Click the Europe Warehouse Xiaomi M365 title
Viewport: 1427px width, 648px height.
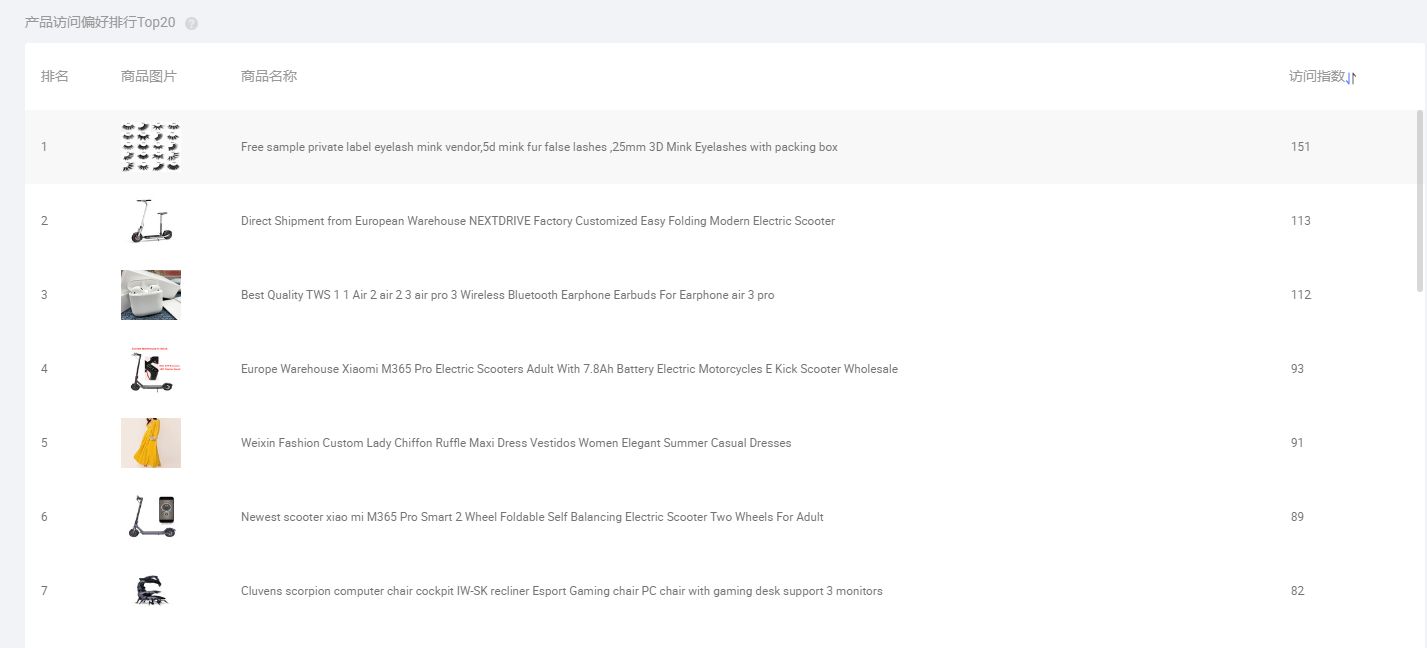coord(569,369)
